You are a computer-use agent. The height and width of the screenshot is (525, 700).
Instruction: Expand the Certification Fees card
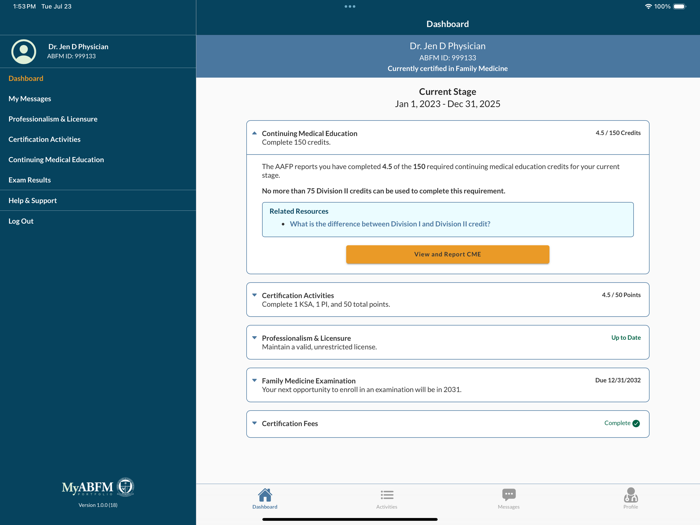[254, 423]
